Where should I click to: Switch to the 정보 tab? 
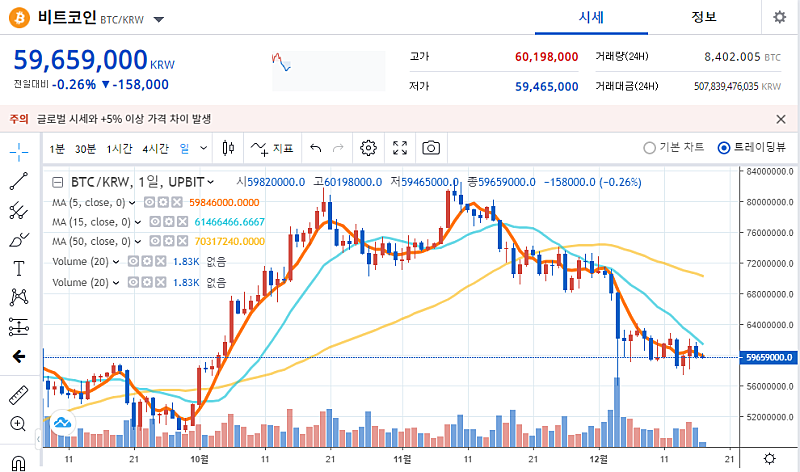[704, 17]
